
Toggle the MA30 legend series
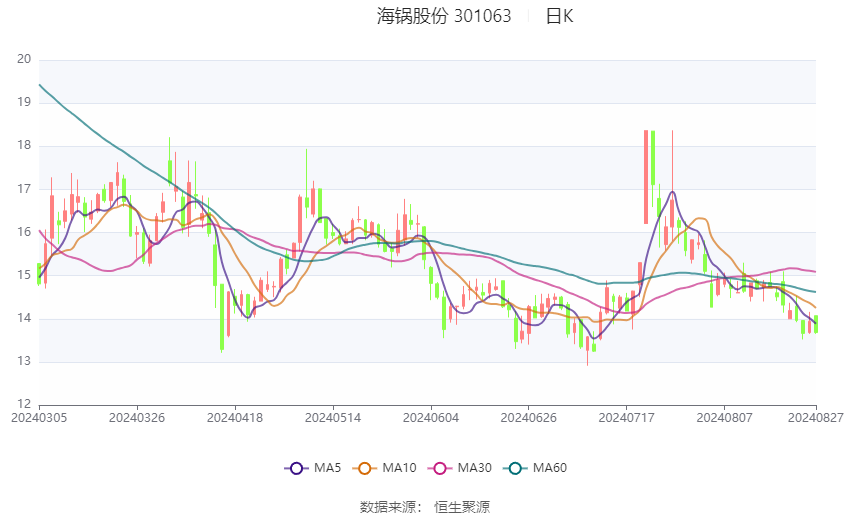[460, 468]
